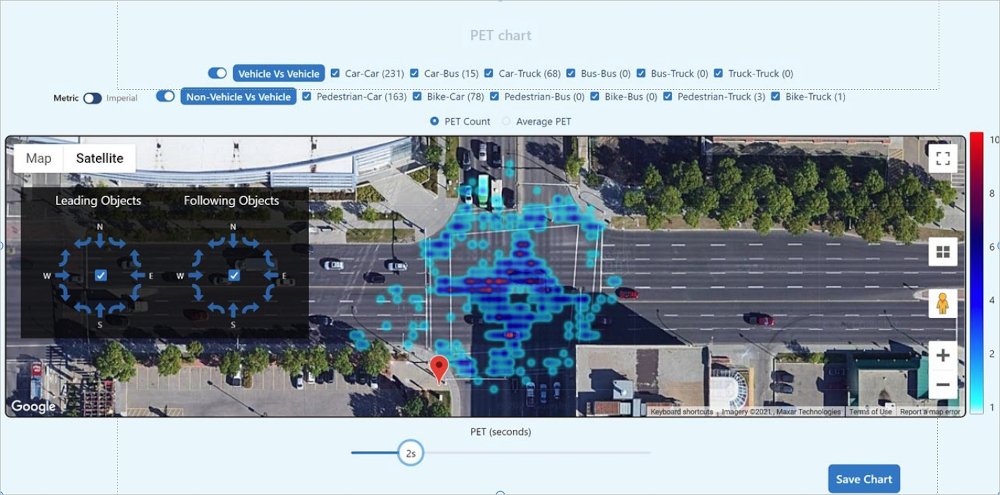Leading Objects: click straight right arrow next to W
Viewport: 1000px width, 495px height.
coord(62,275)
